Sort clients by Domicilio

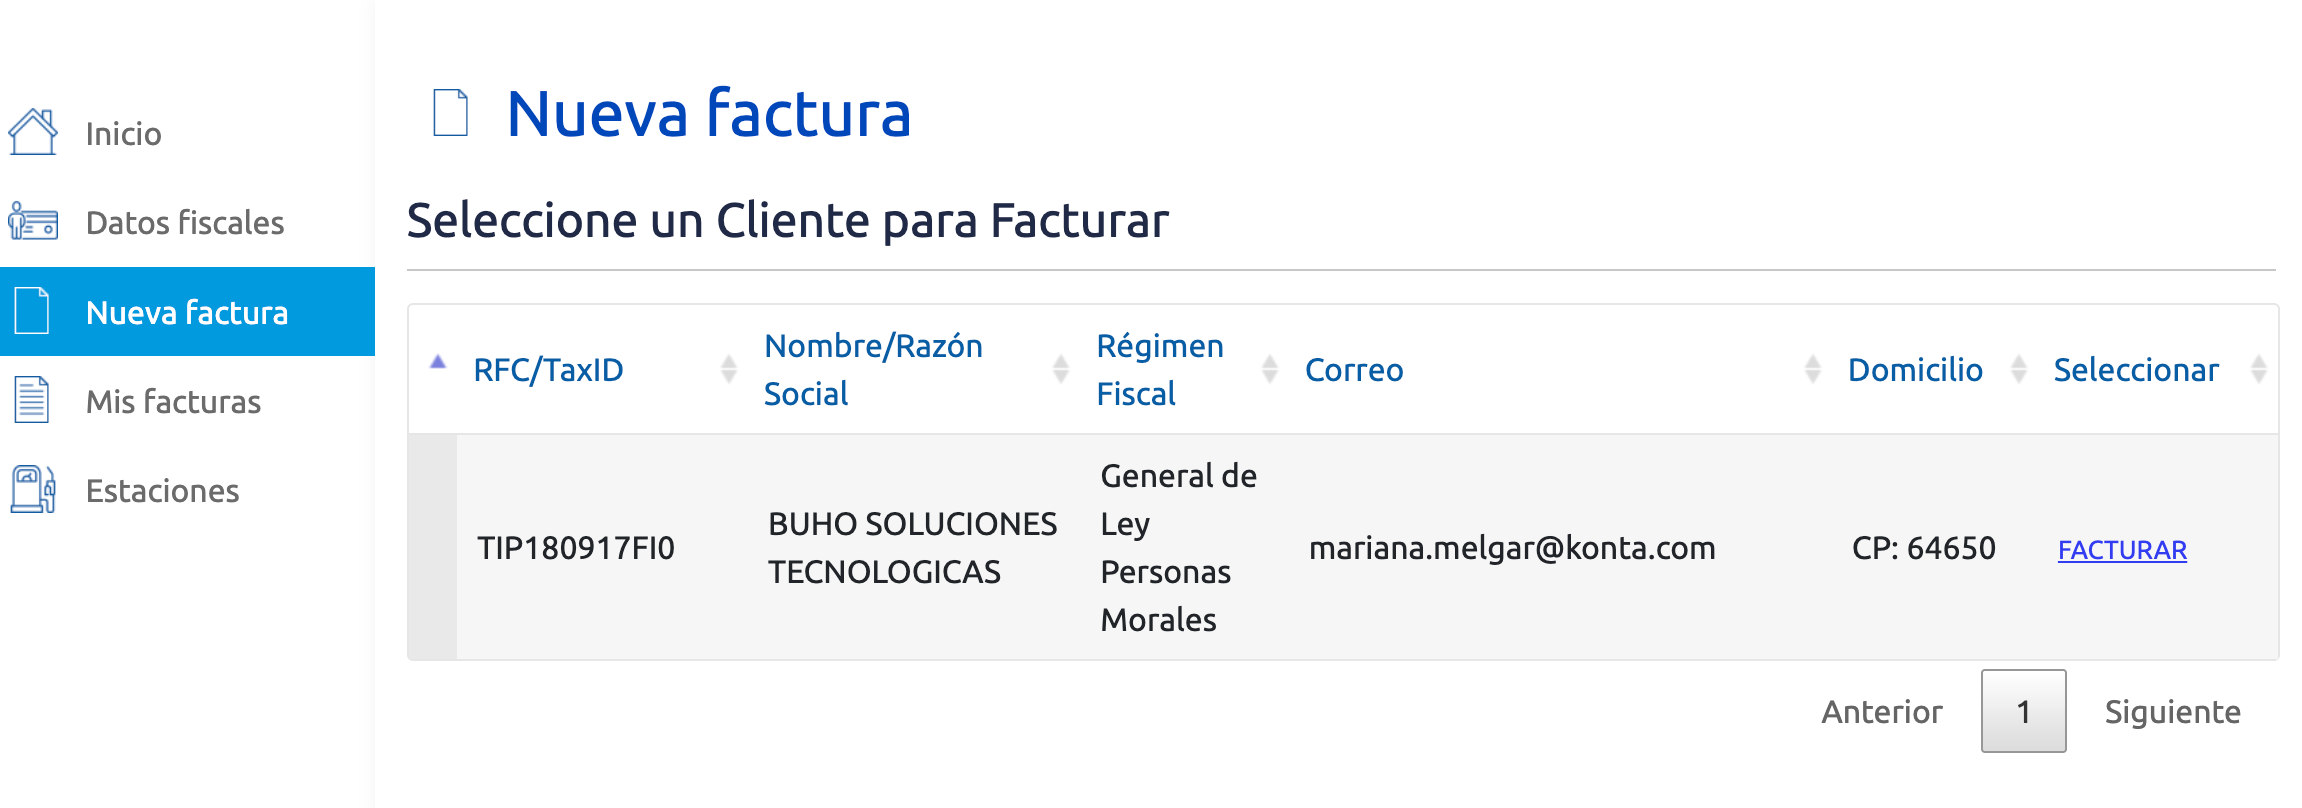point(2017,369)
